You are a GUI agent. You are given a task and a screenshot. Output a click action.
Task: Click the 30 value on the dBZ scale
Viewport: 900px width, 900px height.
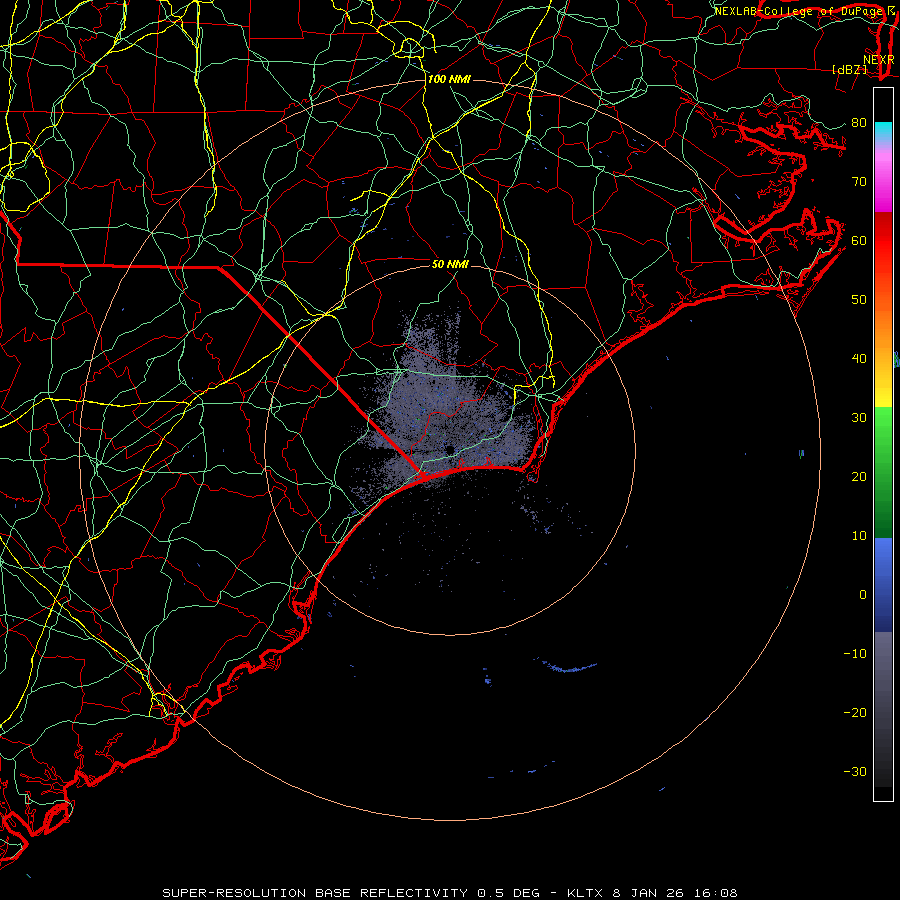[x=859, y=417]
